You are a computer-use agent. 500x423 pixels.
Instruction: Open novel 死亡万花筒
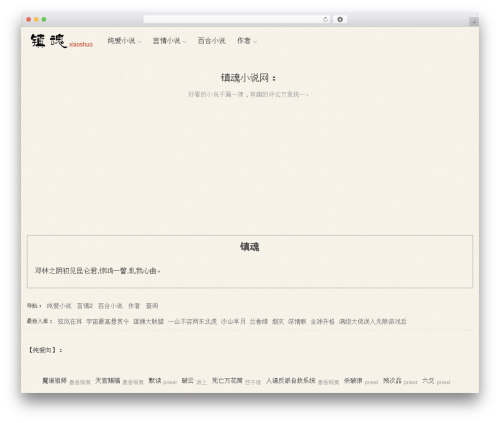pos(227,380)
